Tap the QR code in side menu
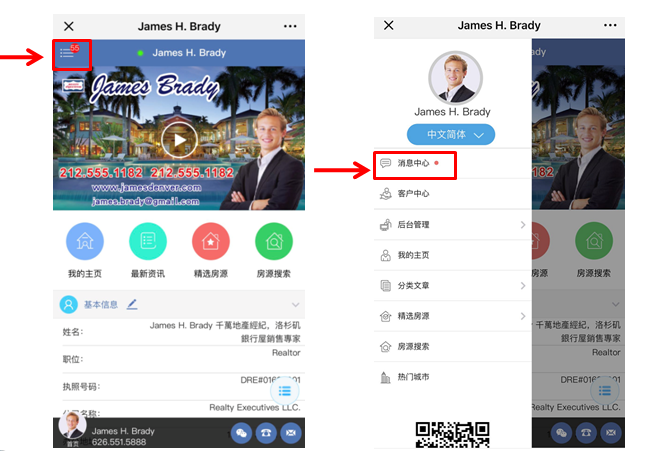This screenshot has height=451, width=645. point(452,435)
